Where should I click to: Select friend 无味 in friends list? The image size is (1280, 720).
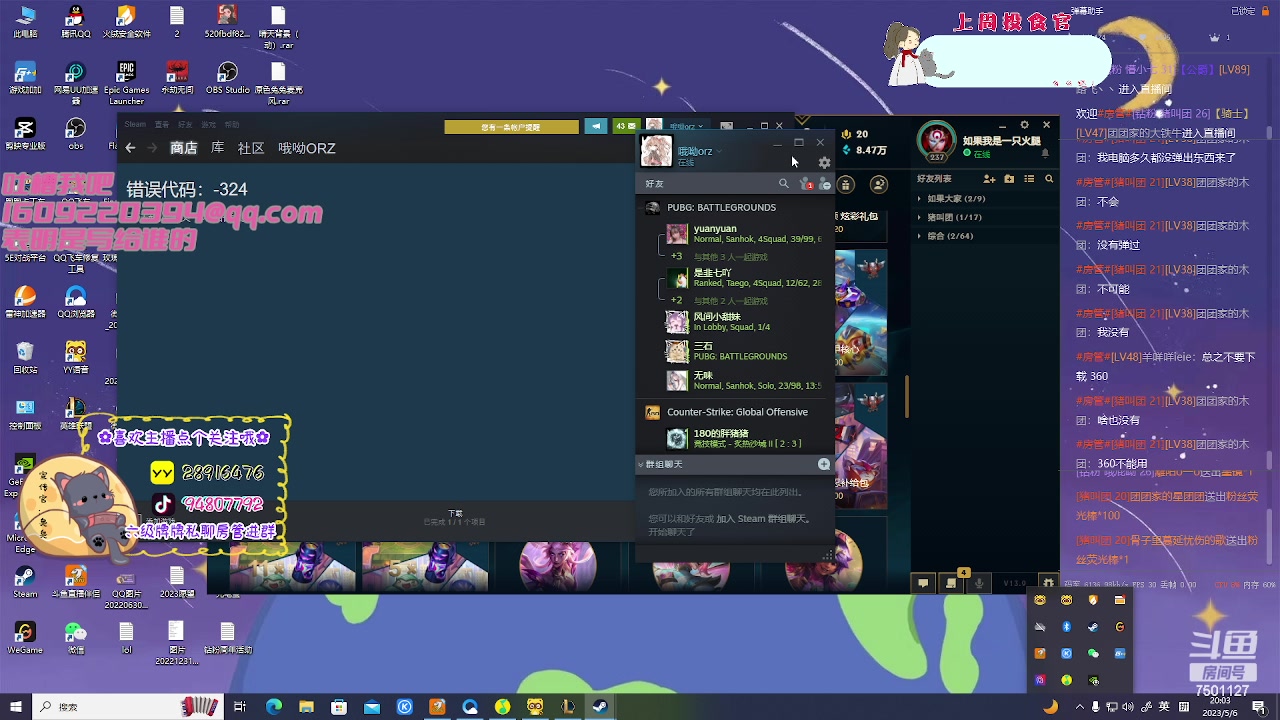[744, 380]
